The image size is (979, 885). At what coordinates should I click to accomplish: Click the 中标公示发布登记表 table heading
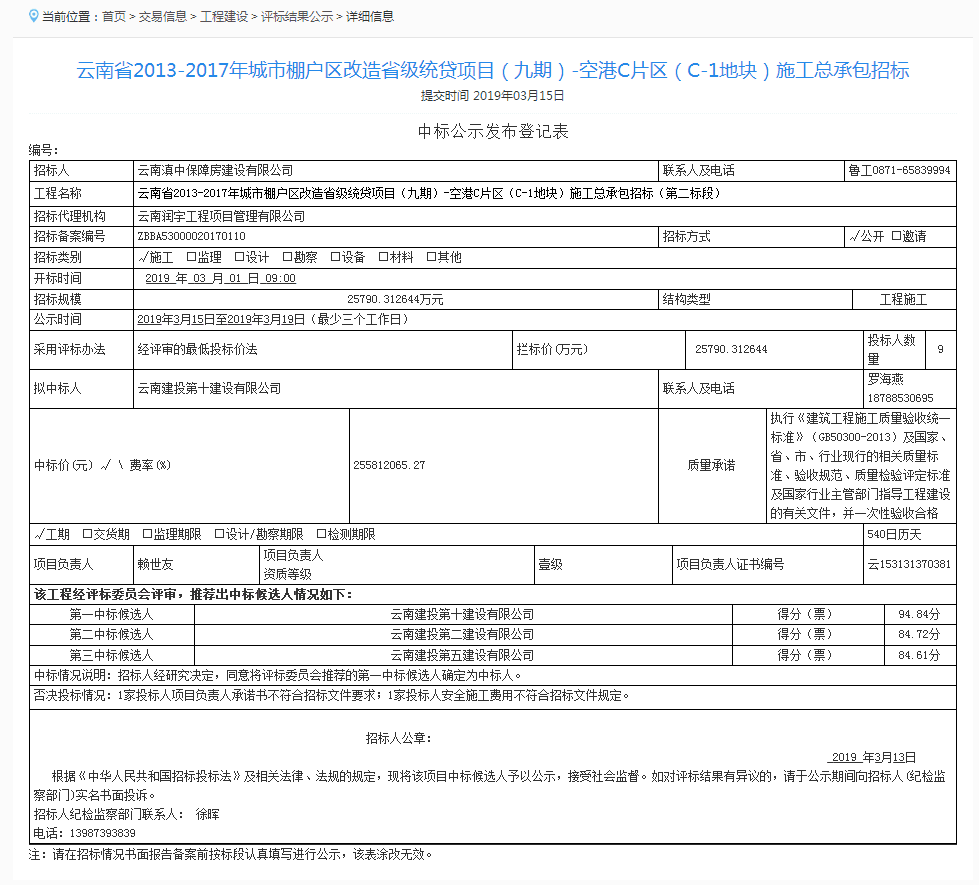pos(493,132)
